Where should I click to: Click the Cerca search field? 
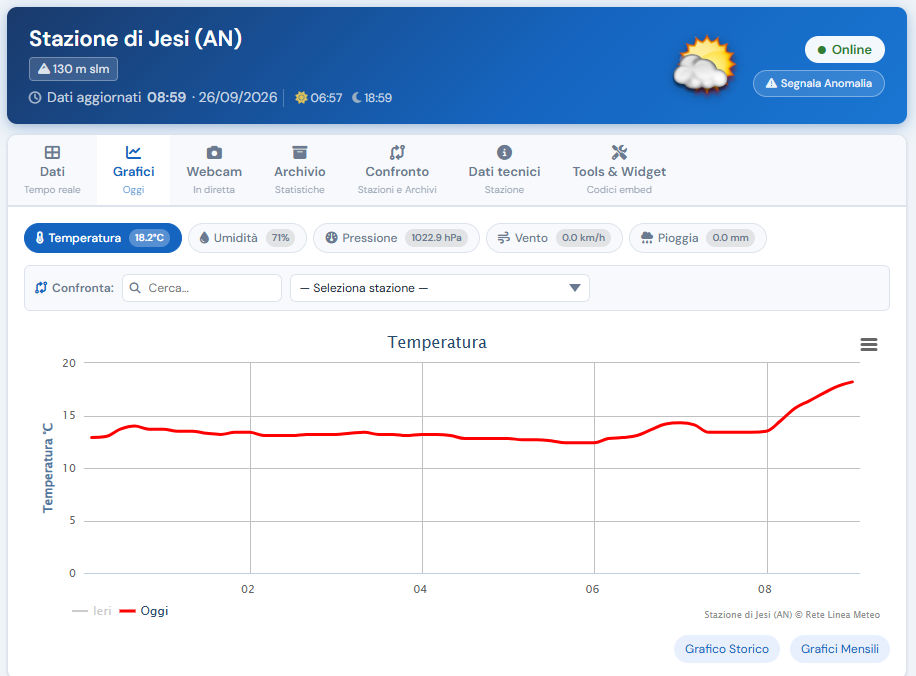click(x=202, y=288)
